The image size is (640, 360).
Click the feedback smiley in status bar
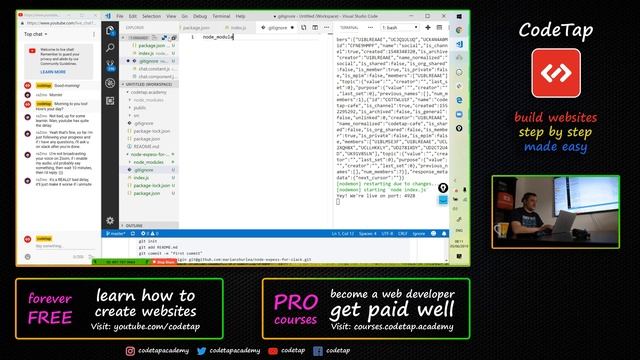(433, 233)
